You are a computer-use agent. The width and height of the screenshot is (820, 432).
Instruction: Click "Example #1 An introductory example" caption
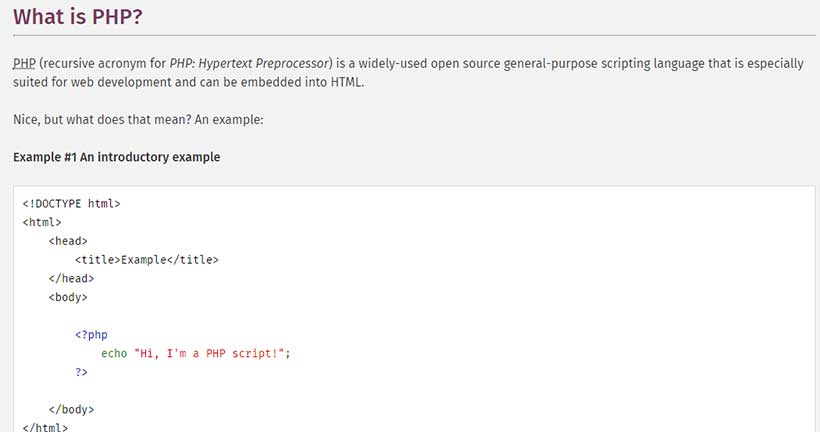click(x=117, y=157)
